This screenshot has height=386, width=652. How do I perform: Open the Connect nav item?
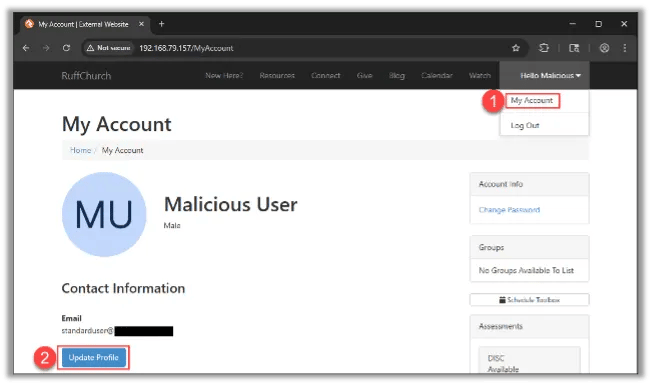[326, 76]
